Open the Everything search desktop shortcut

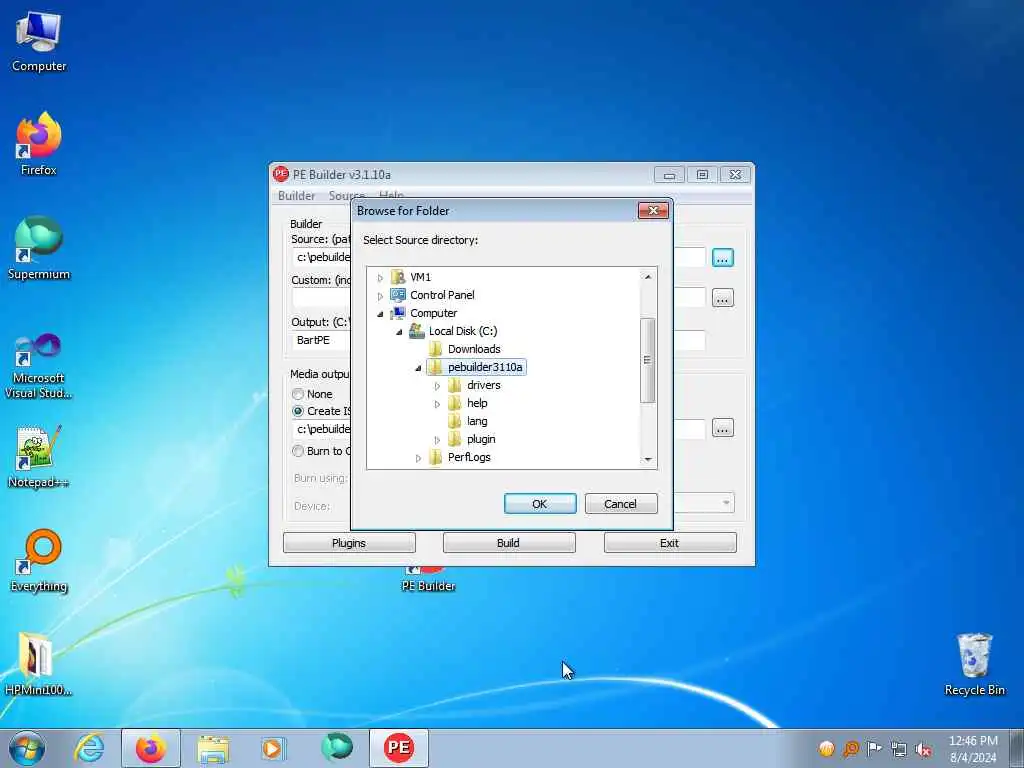click(39, 560)
